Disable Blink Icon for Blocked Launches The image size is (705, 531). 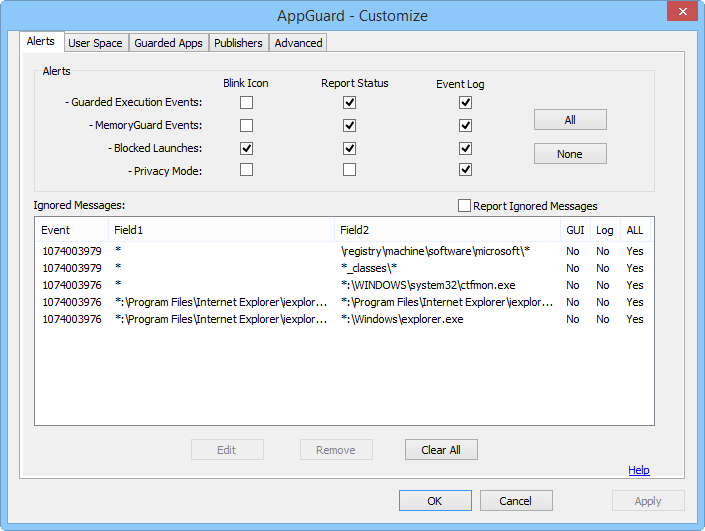pyautogui.click(x=246, y=148)
